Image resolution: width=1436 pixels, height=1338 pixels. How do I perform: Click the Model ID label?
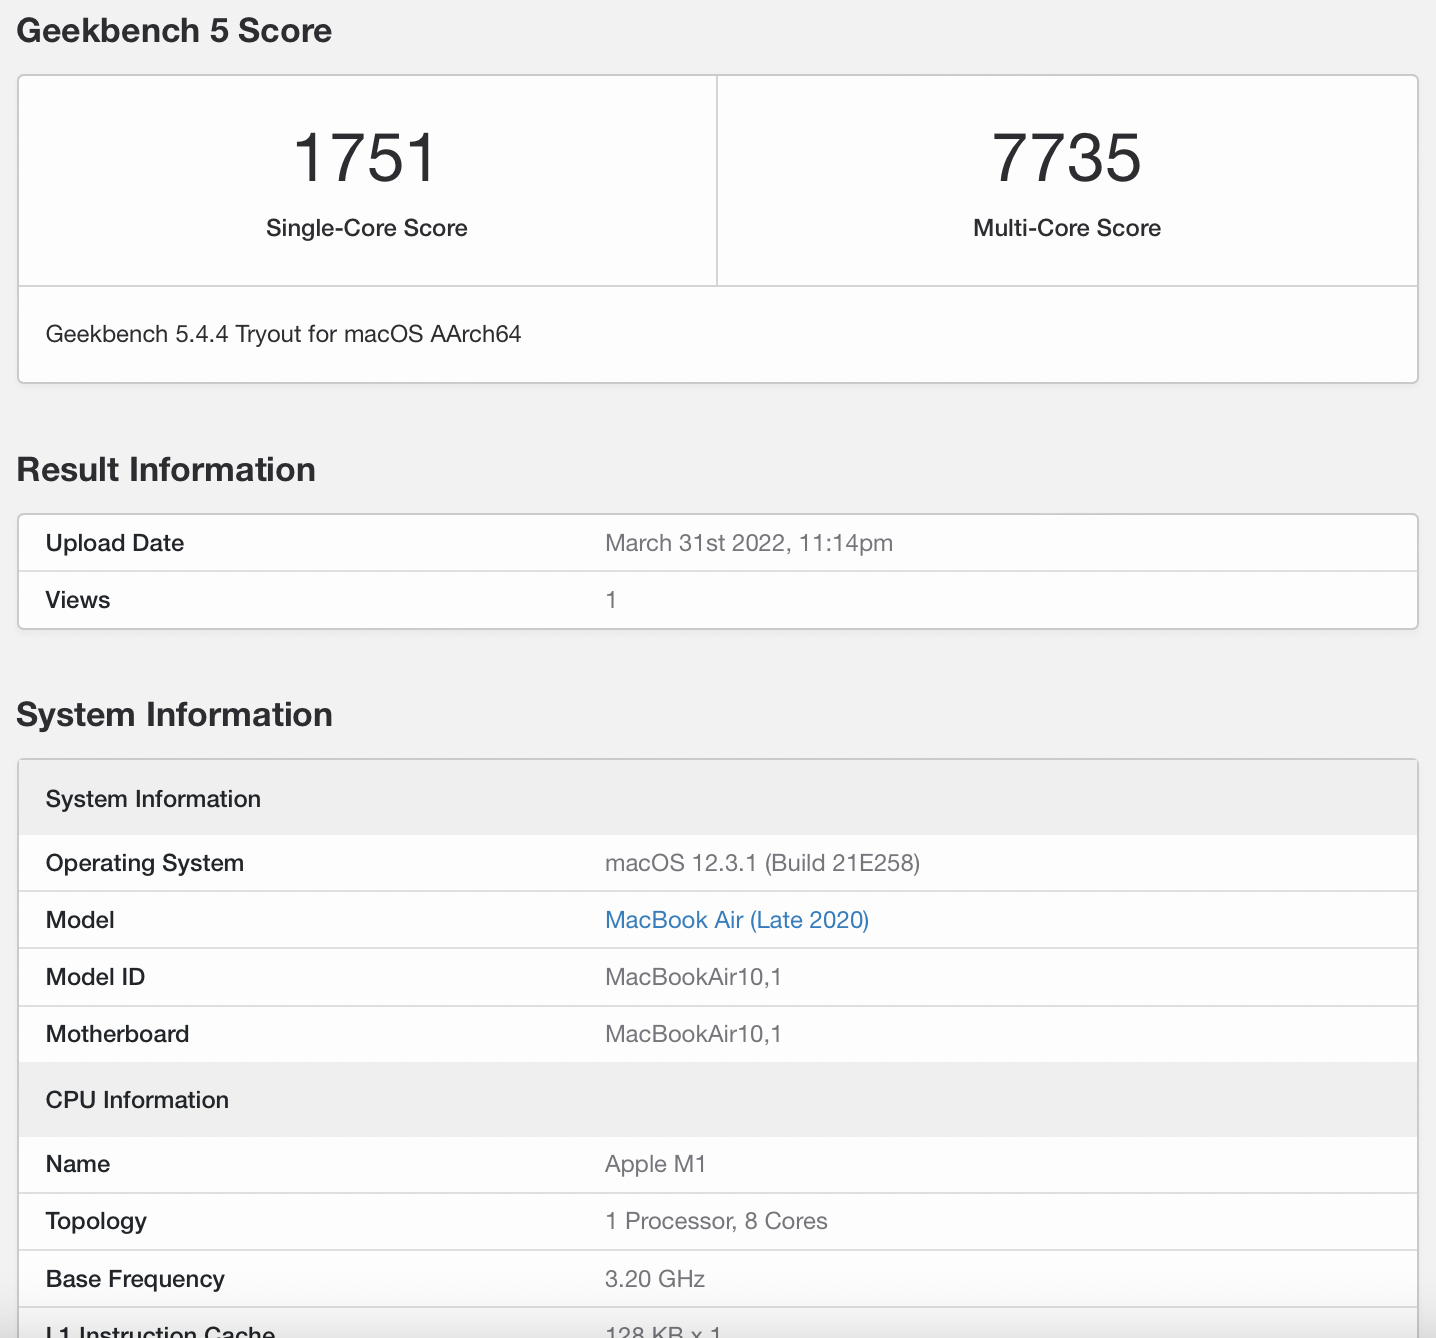(x=95, y=977)
